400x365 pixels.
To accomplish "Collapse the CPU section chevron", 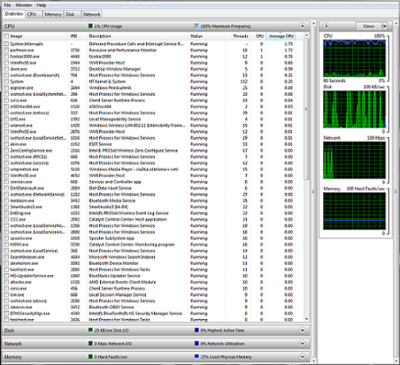I will point(302,26).
